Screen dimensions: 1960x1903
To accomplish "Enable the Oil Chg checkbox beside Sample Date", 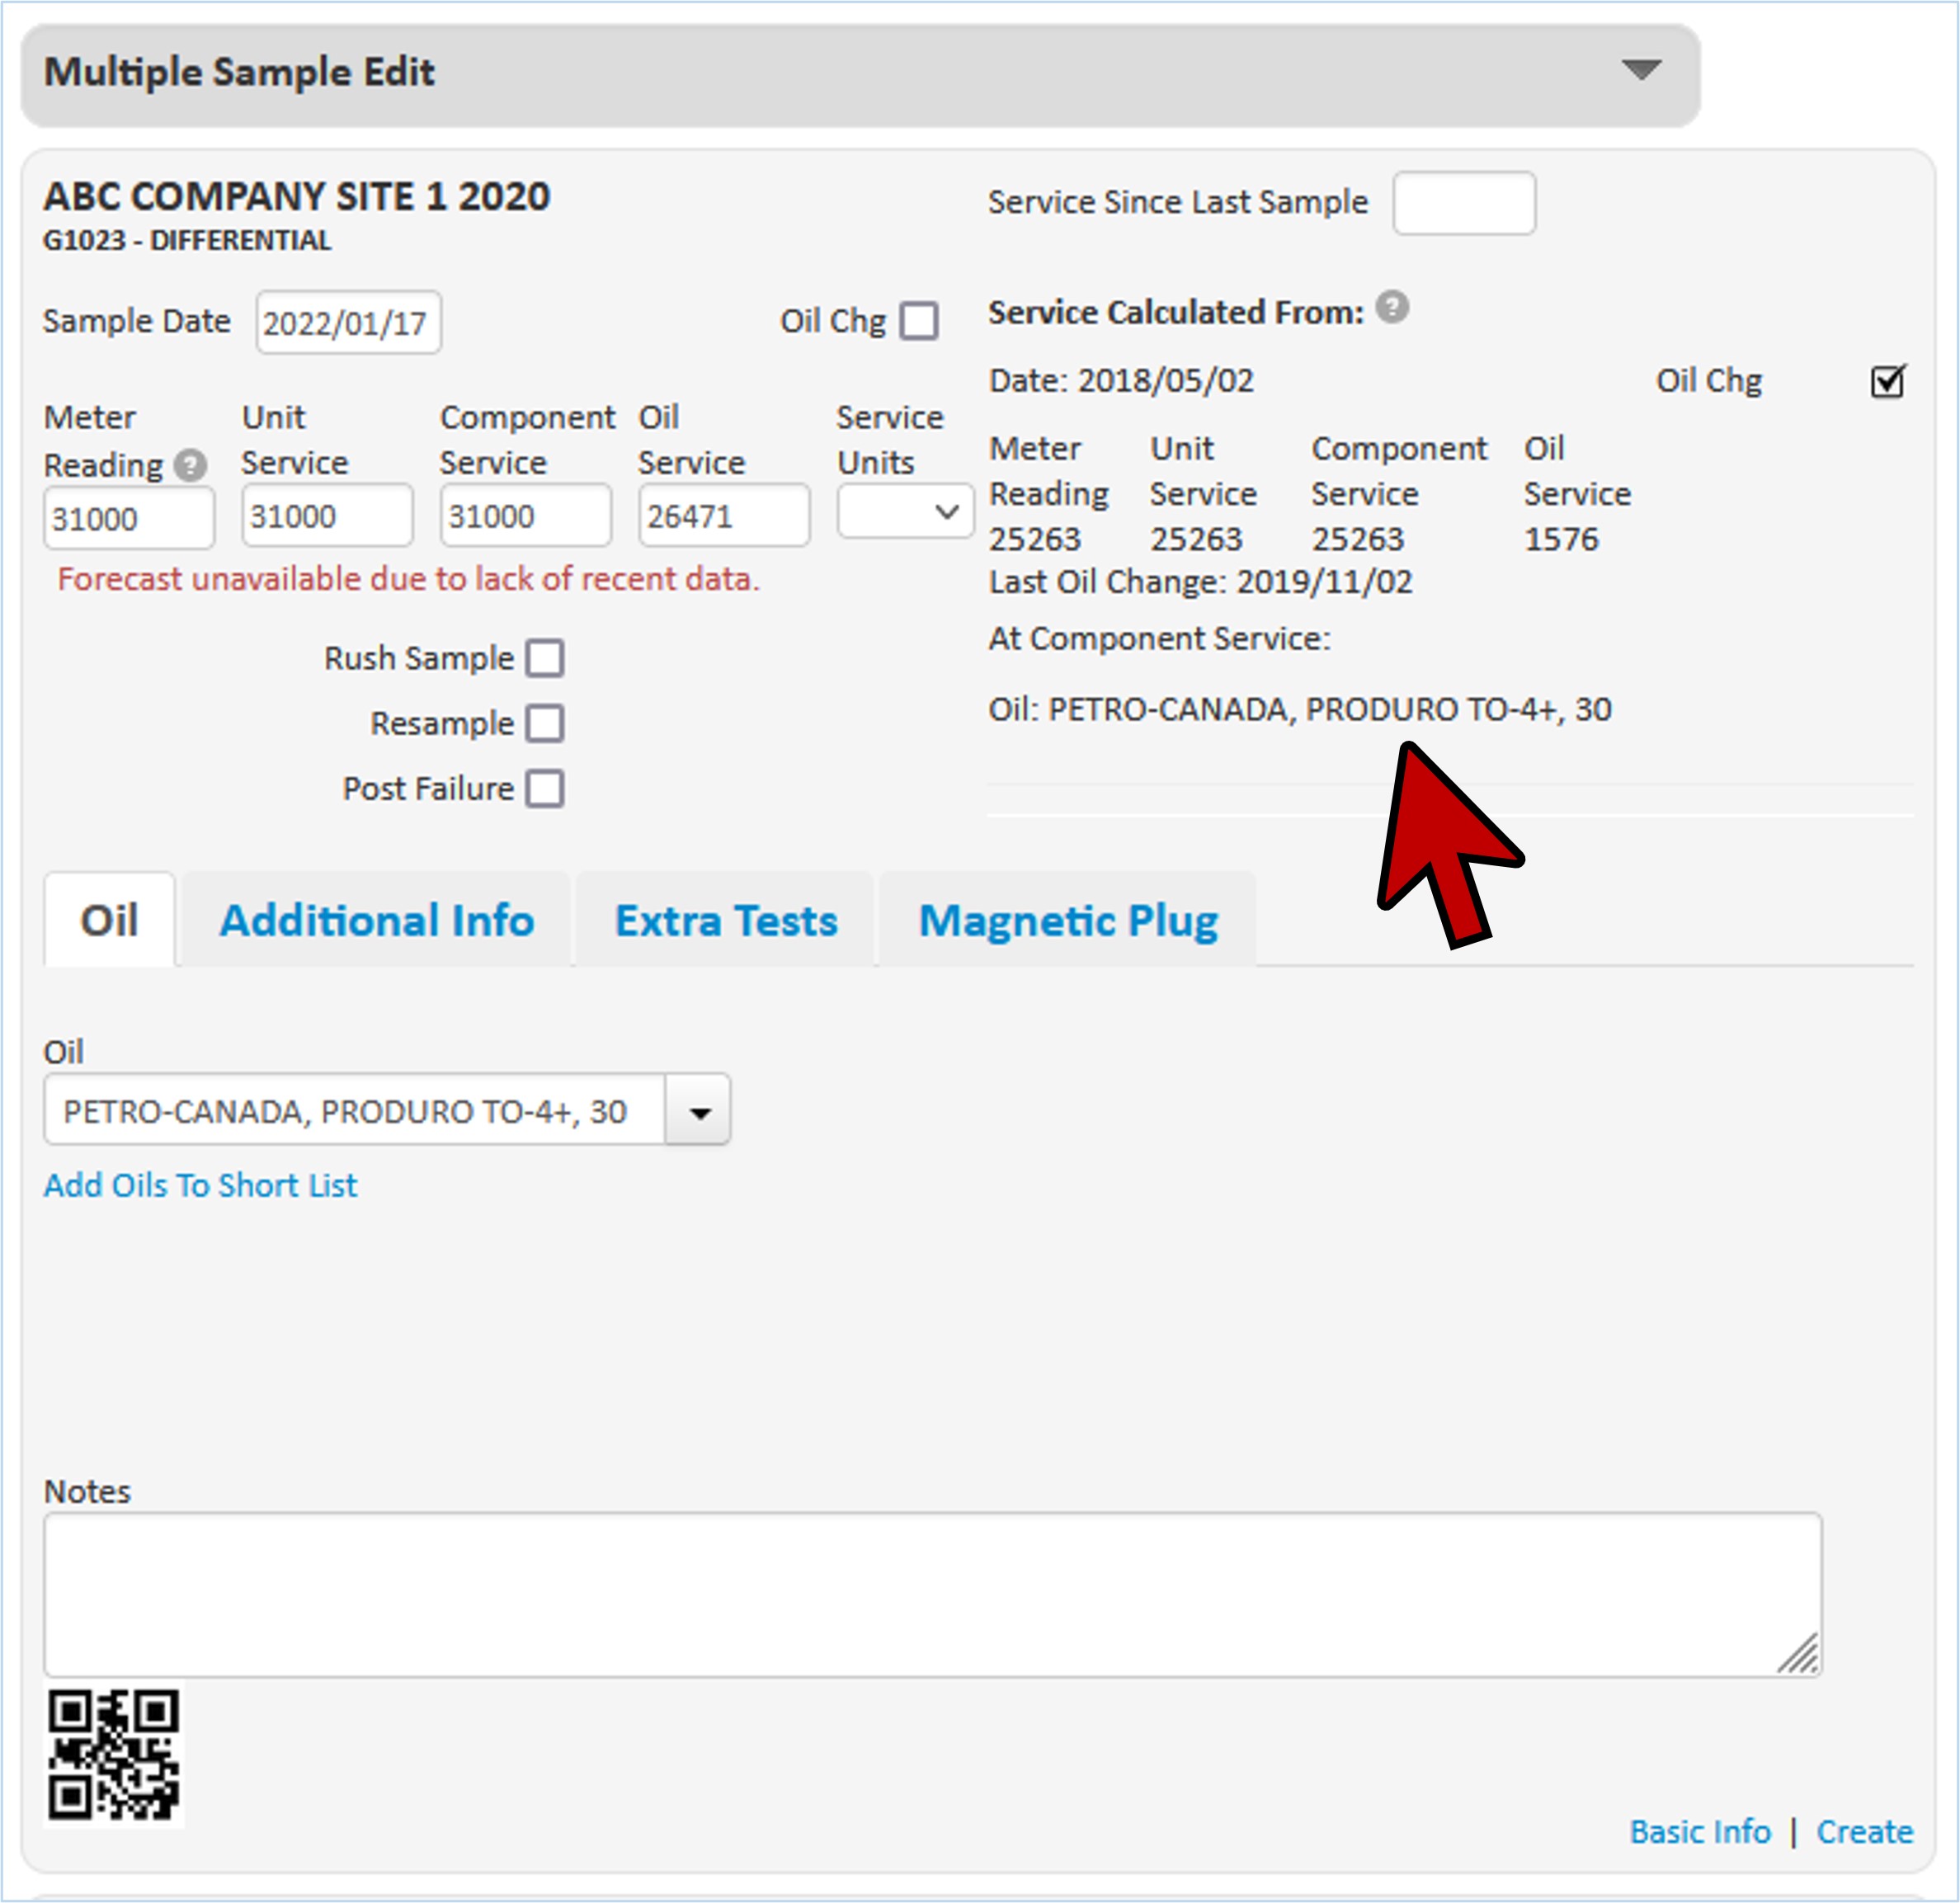I will pyautogui.click(x=918, y=322).
